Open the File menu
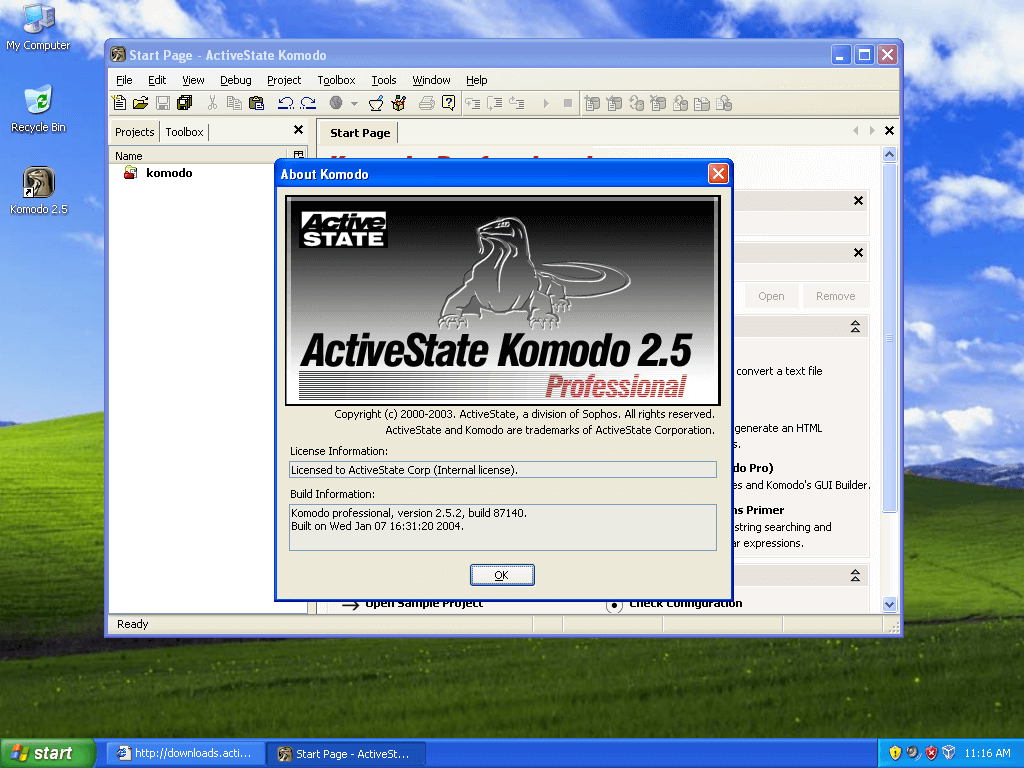 tap(124, 80)
